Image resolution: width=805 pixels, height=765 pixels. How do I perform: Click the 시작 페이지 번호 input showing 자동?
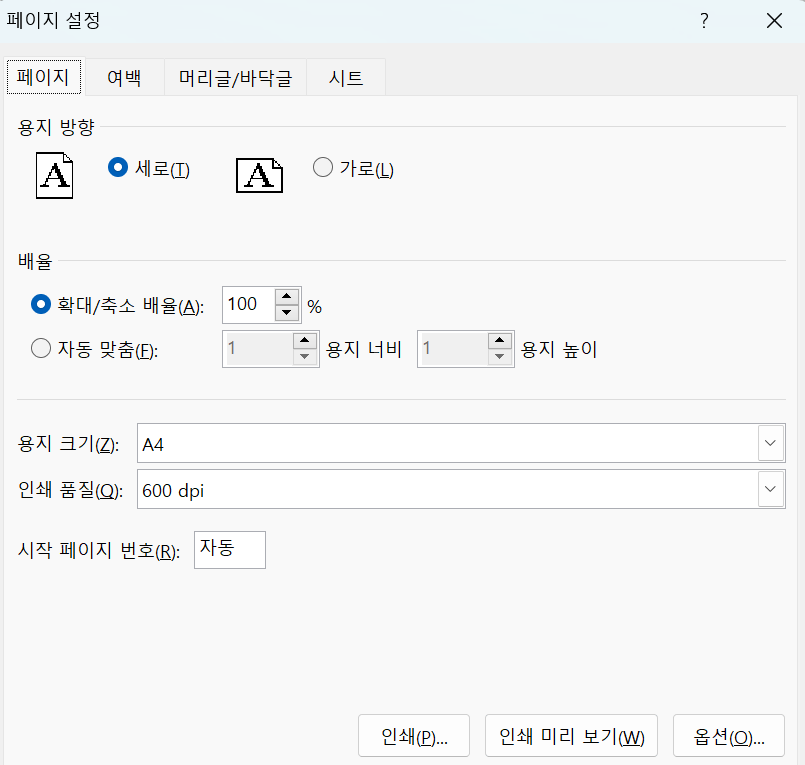click(229, 549)
